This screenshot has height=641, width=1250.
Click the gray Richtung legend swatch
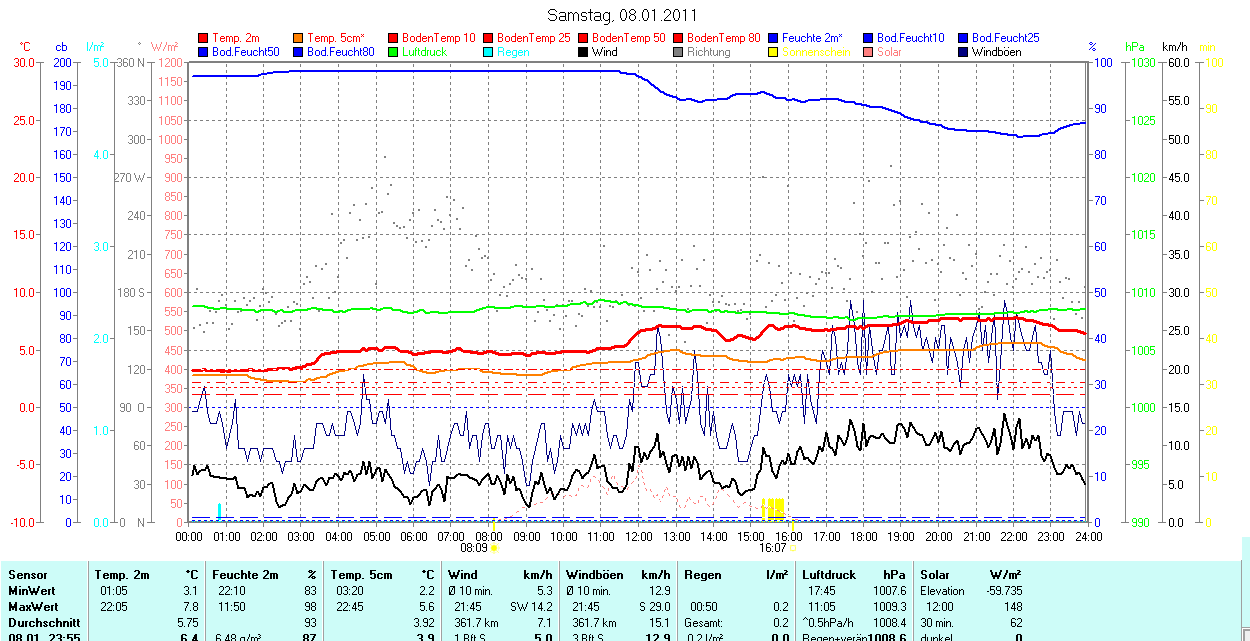(x=679, y=52)
